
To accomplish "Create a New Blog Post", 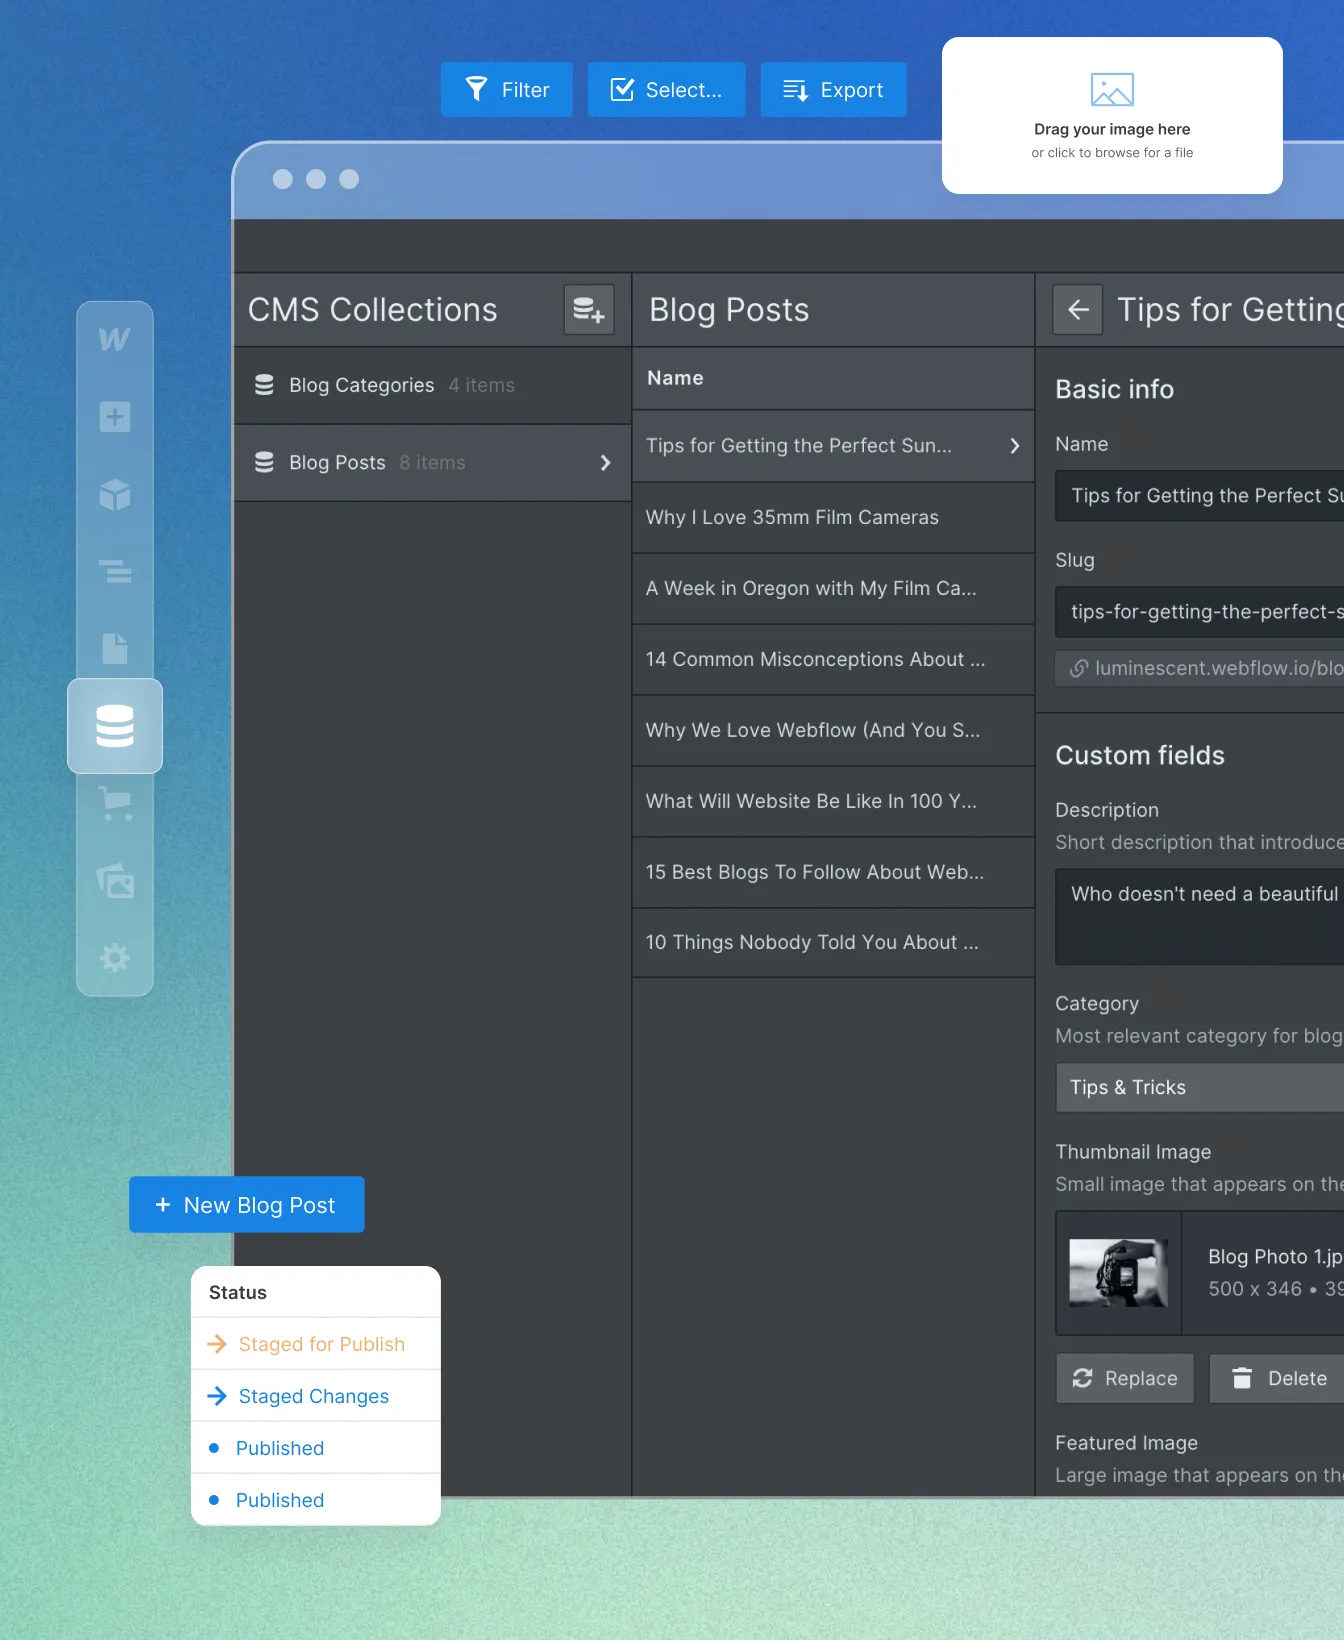I will 247,1205.
